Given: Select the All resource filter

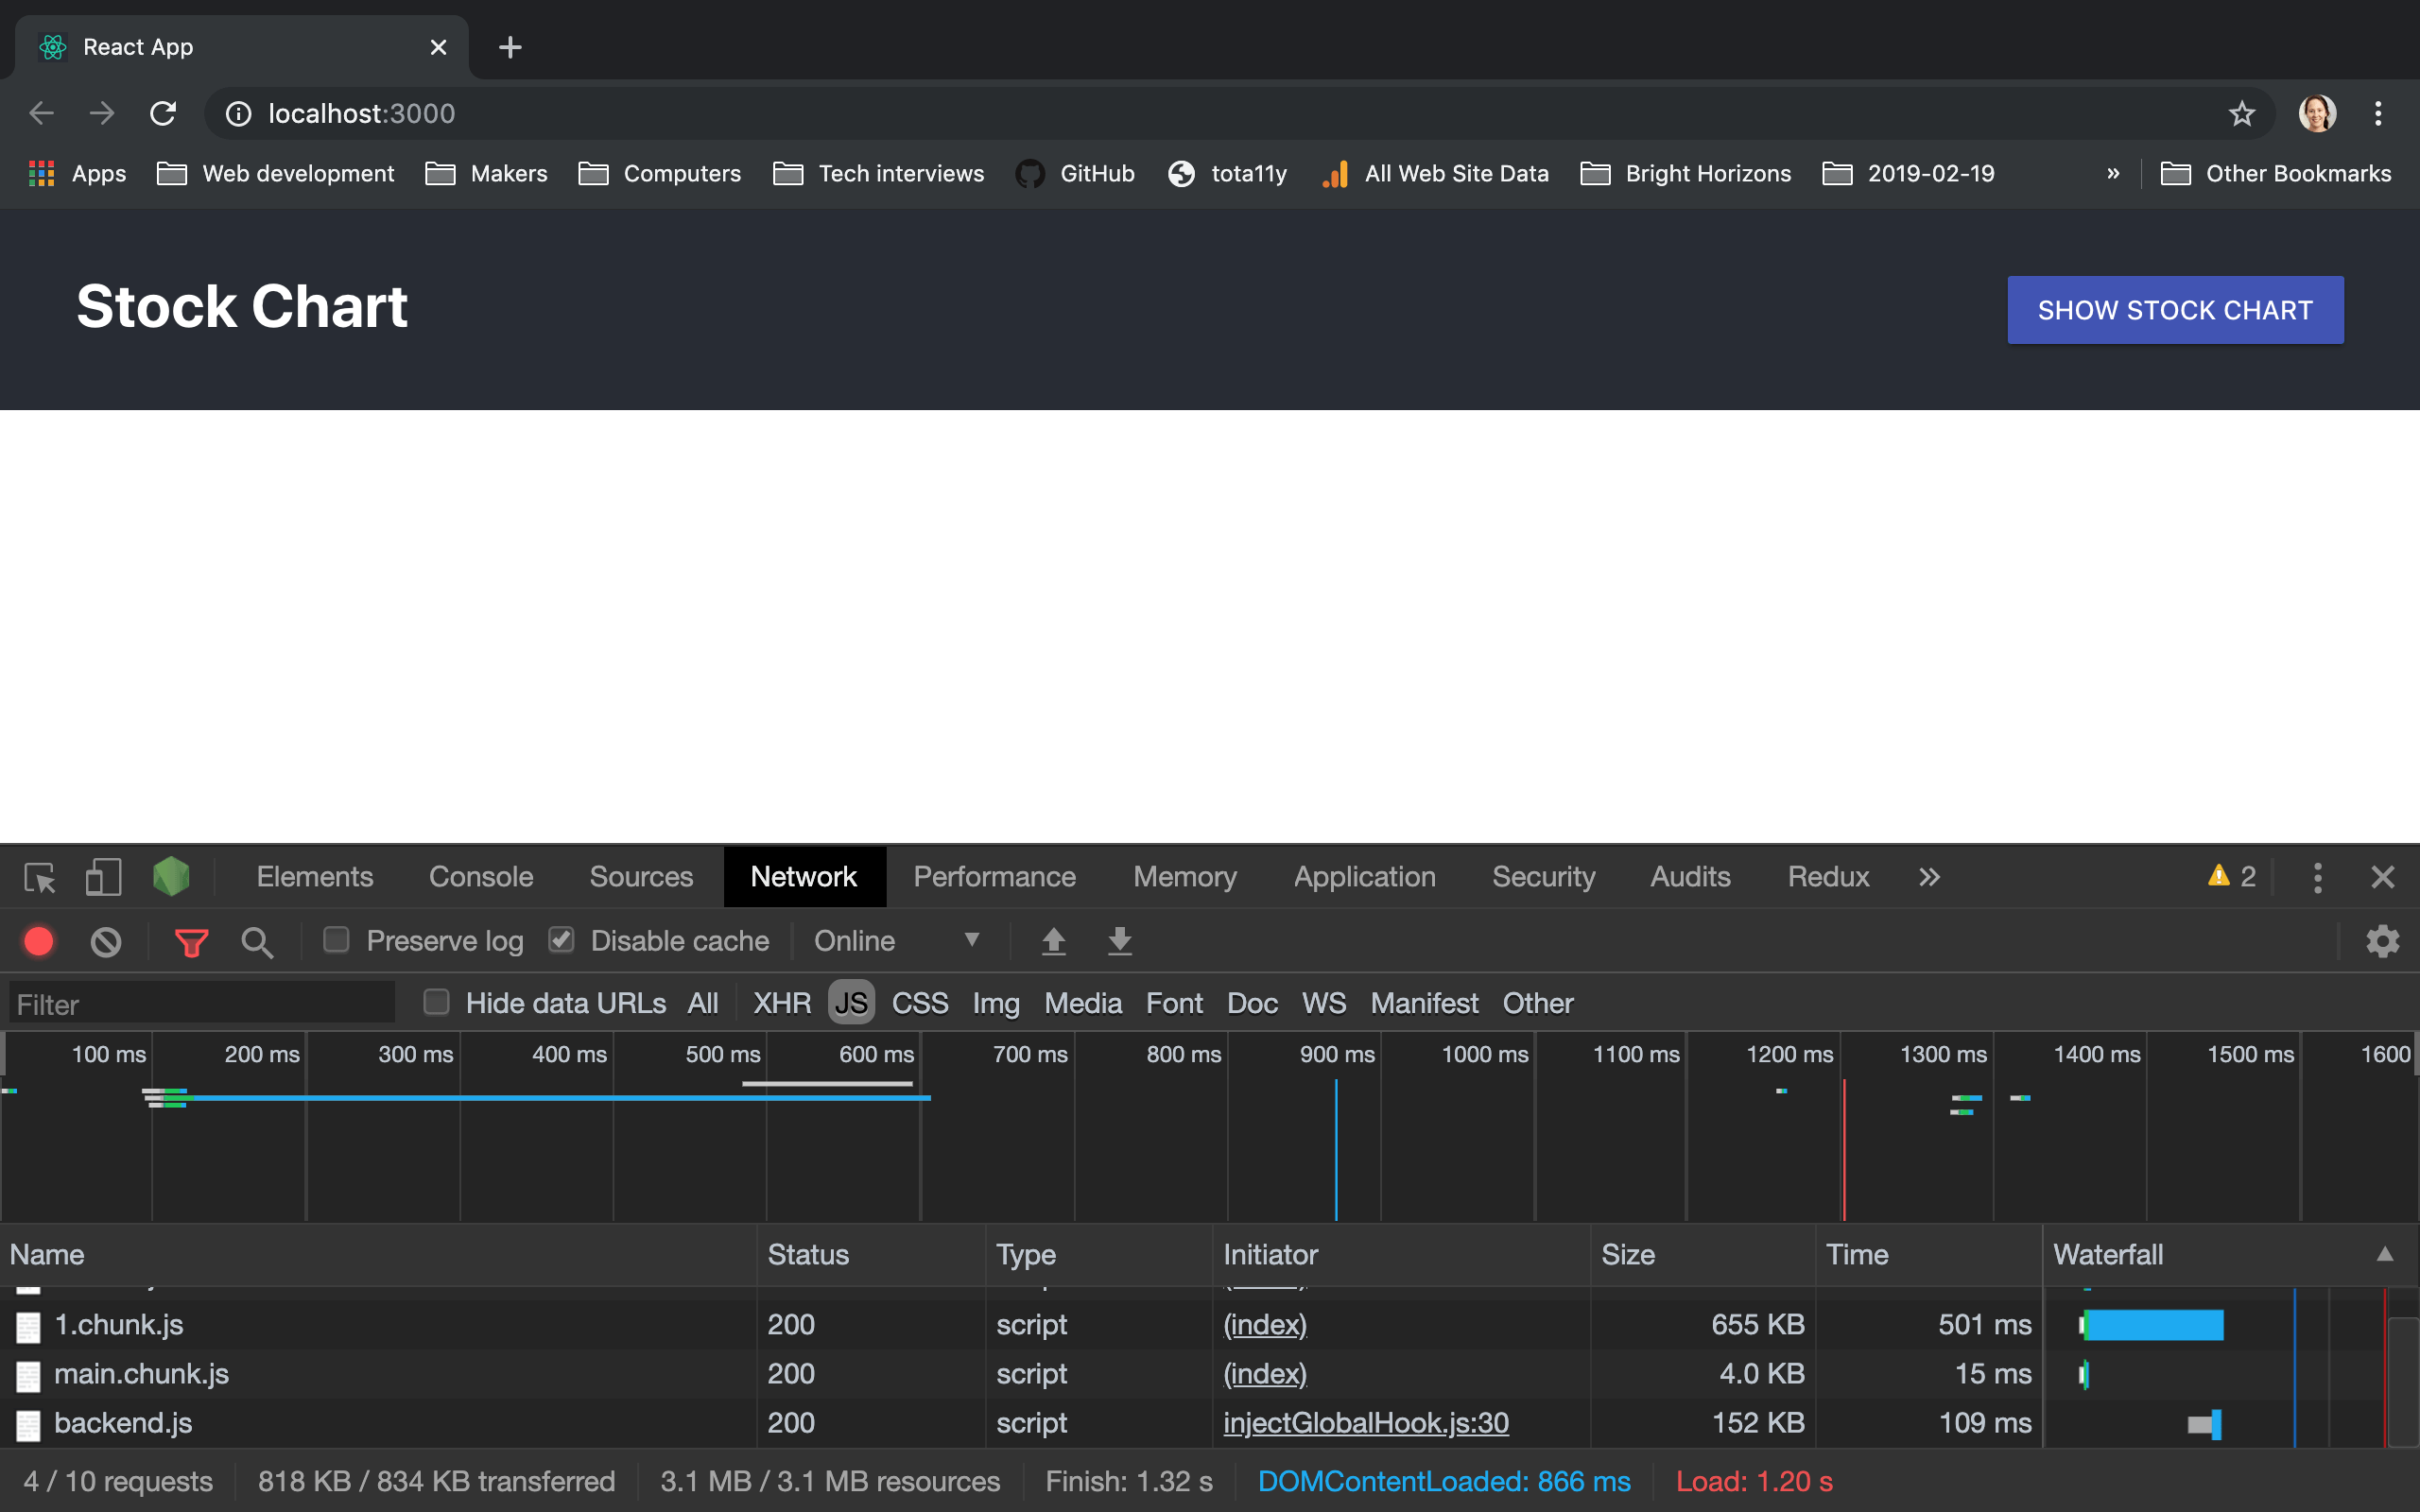Looking at the screenshot, I should pos(702,1003).
